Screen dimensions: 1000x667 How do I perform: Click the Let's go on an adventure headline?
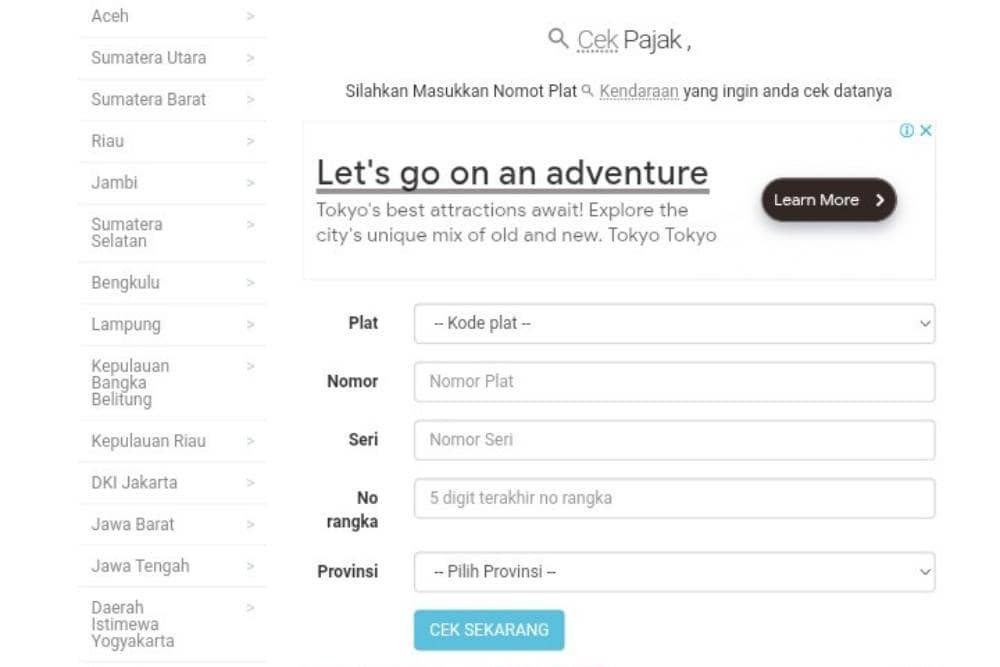click(512, 173)
